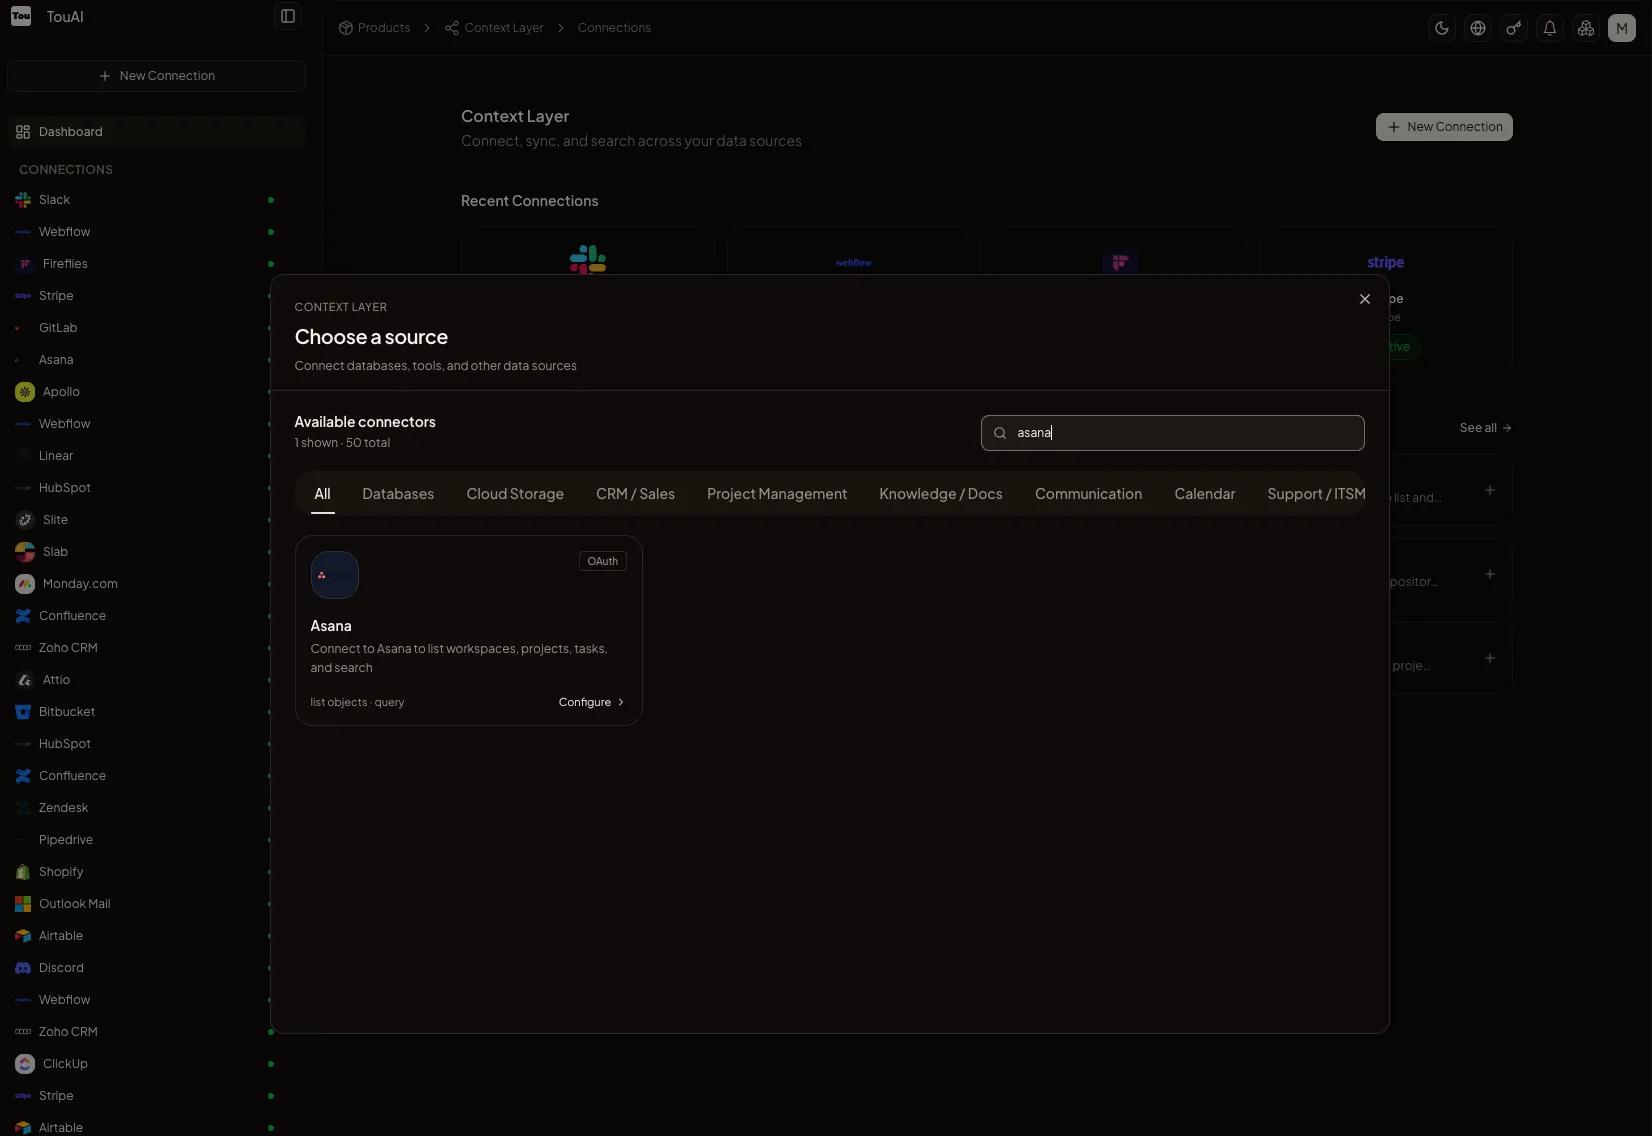Collapse the sidebar panel toggle
The image size is (1652, 1136).
click(x=288, y=16)
